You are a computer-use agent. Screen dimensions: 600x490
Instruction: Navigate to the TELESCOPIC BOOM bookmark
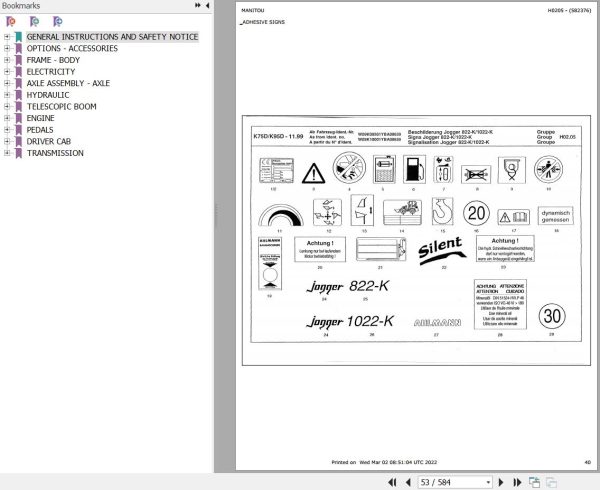tap(61, 106)
